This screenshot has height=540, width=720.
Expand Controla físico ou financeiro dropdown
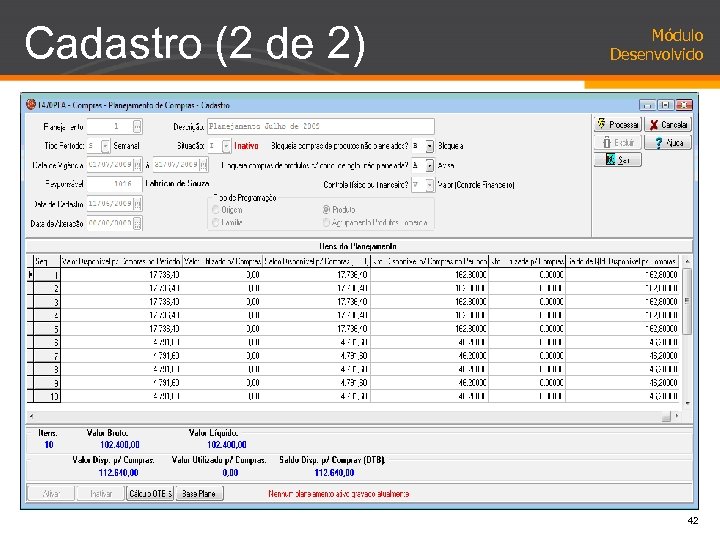[429, 185]
